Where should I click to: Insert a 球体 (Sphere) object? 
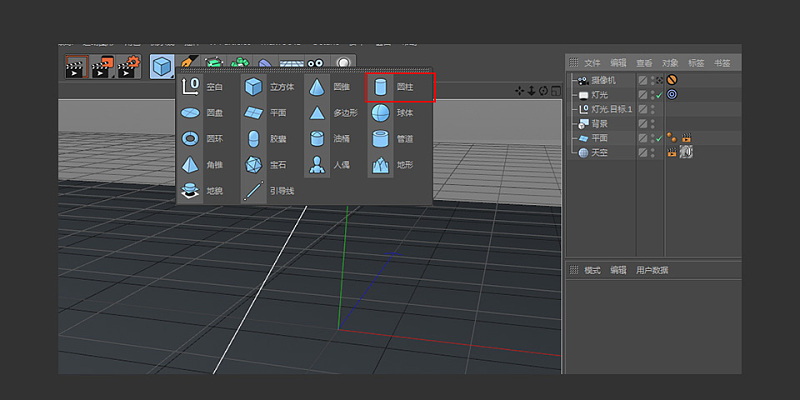[380, 113]
